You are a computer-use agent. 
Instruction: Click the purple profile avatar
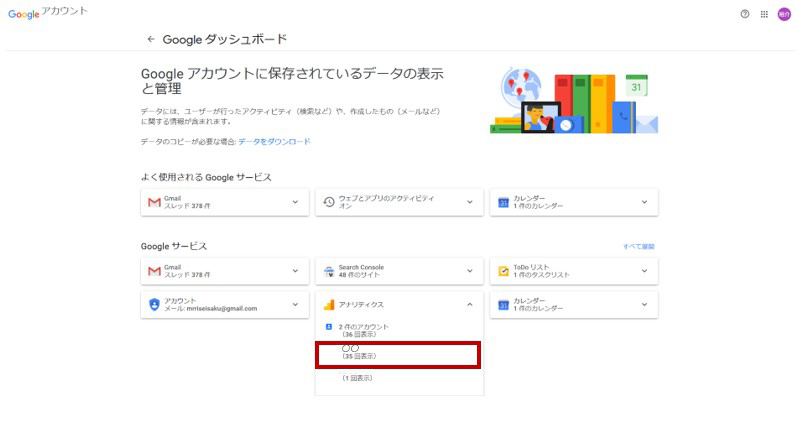[x=784, y=14]
